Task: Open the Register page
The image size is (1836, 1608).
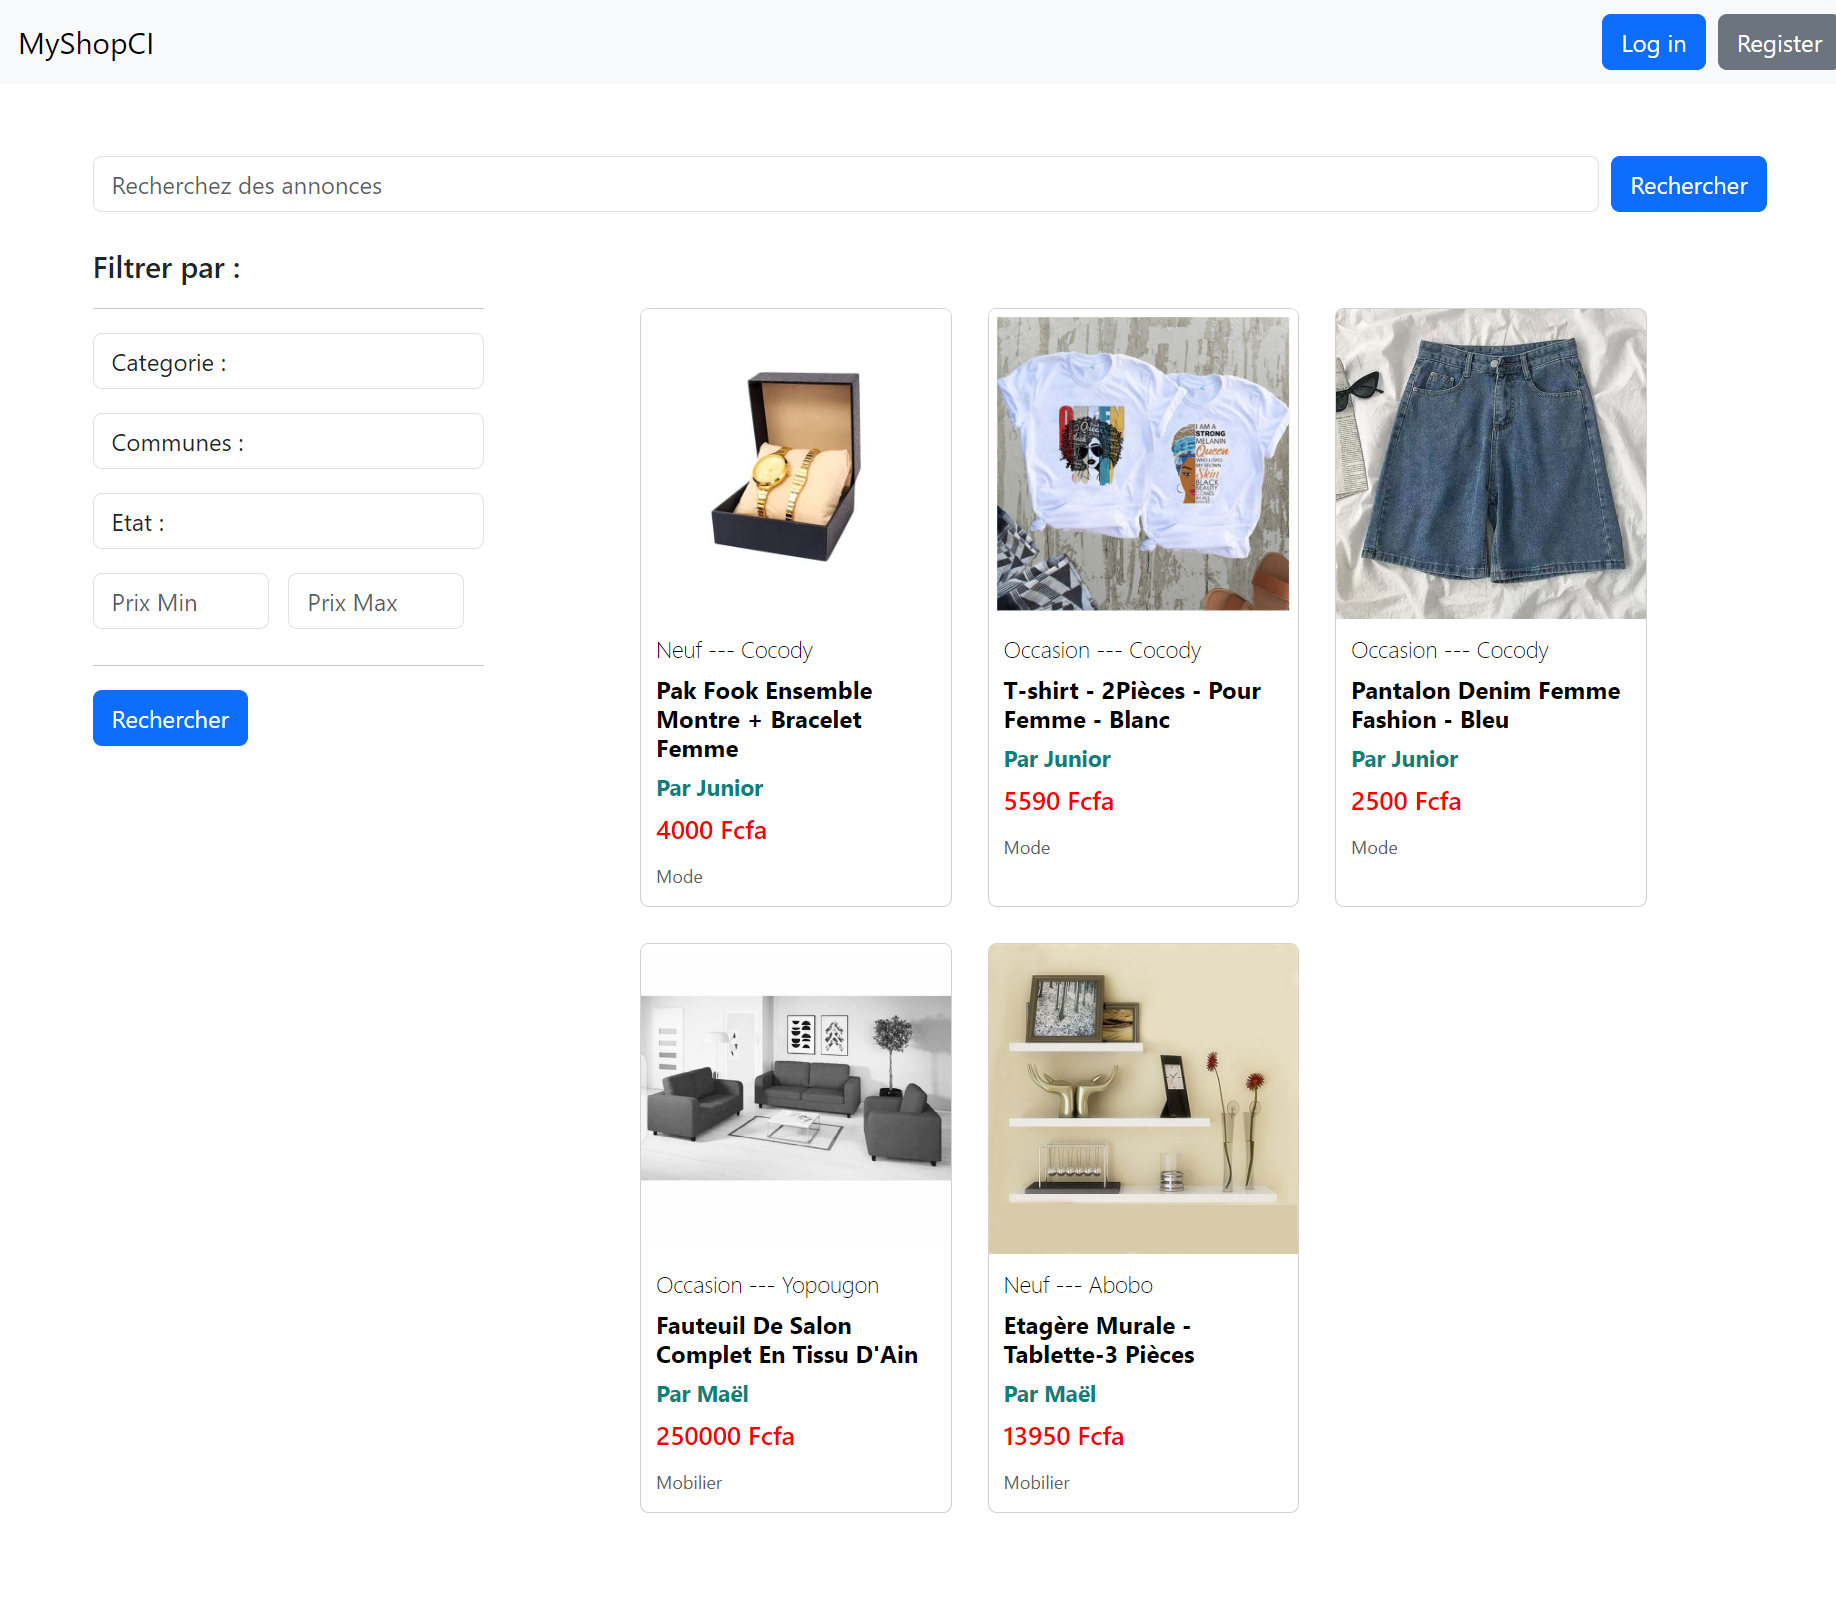Action: click(1778, 43)
